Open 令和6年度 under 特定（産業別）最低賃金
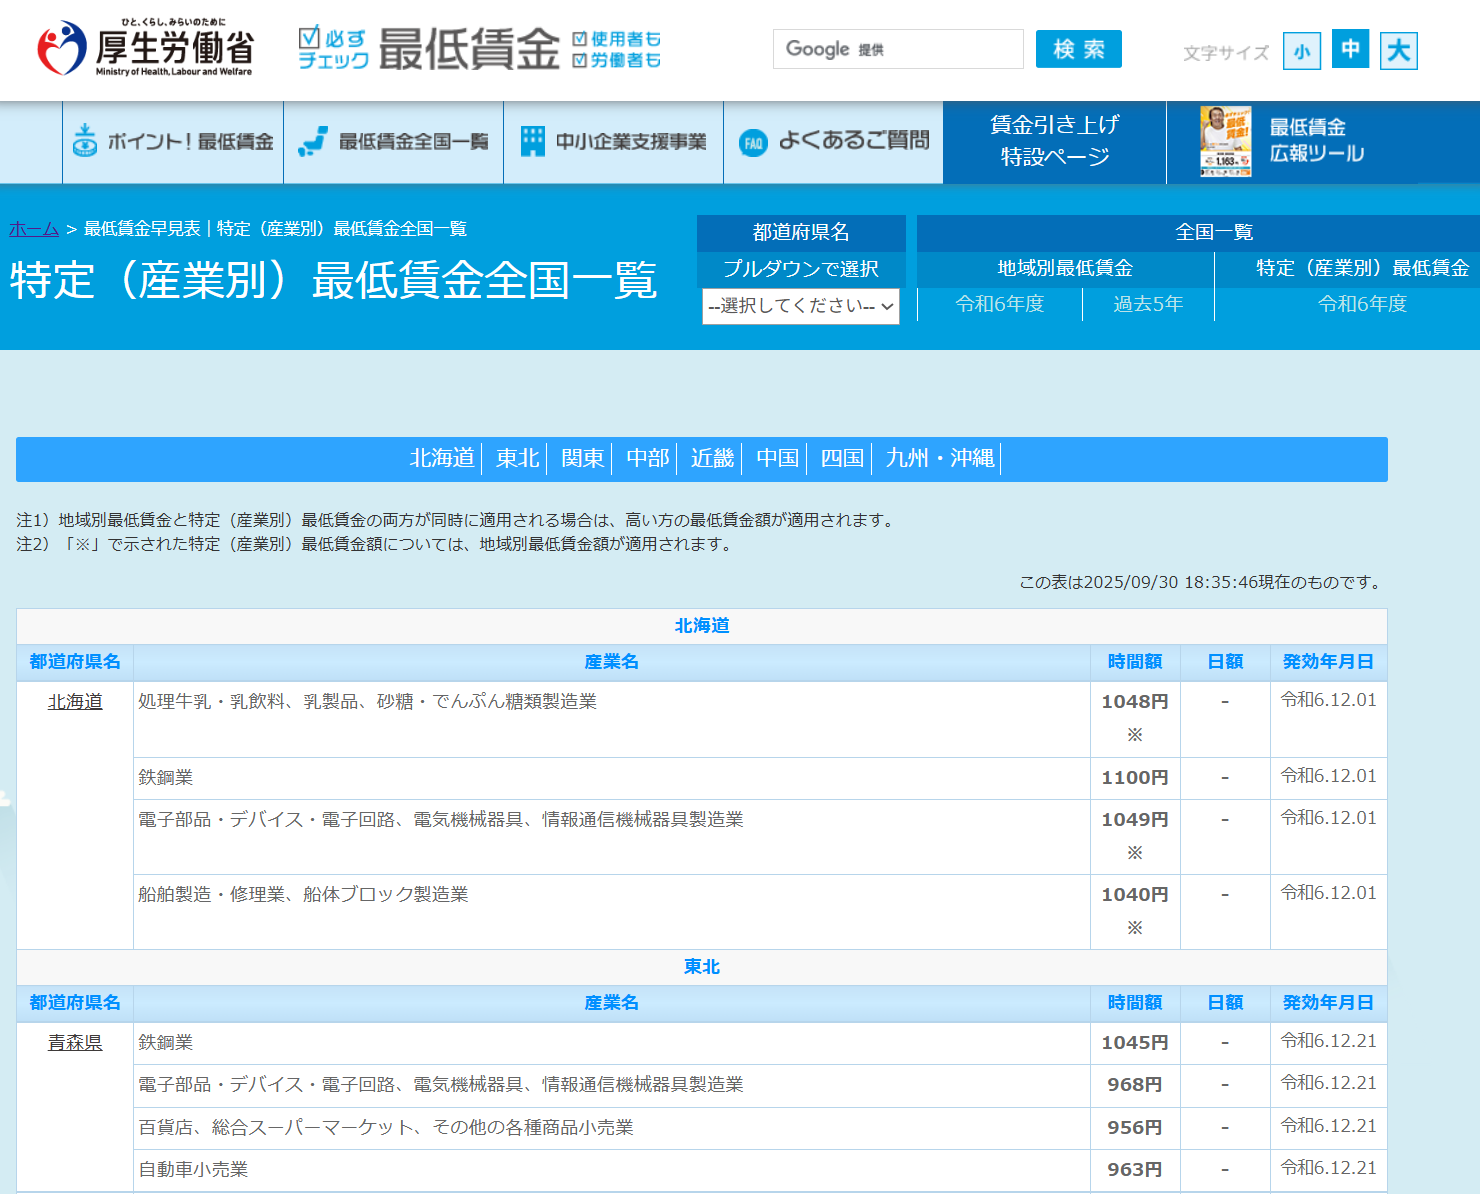The image size is (1480, 1194). pyautogui.click(x=1362, y=304)
